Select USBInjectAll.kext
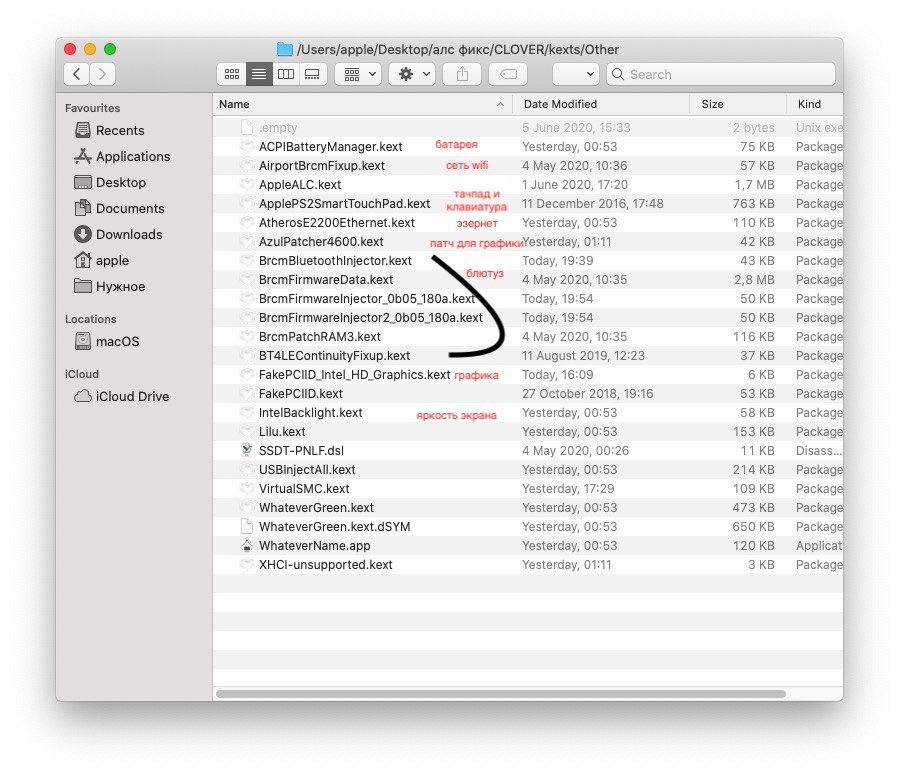Viewport: 899px width, 775px height. pos(527,469)
